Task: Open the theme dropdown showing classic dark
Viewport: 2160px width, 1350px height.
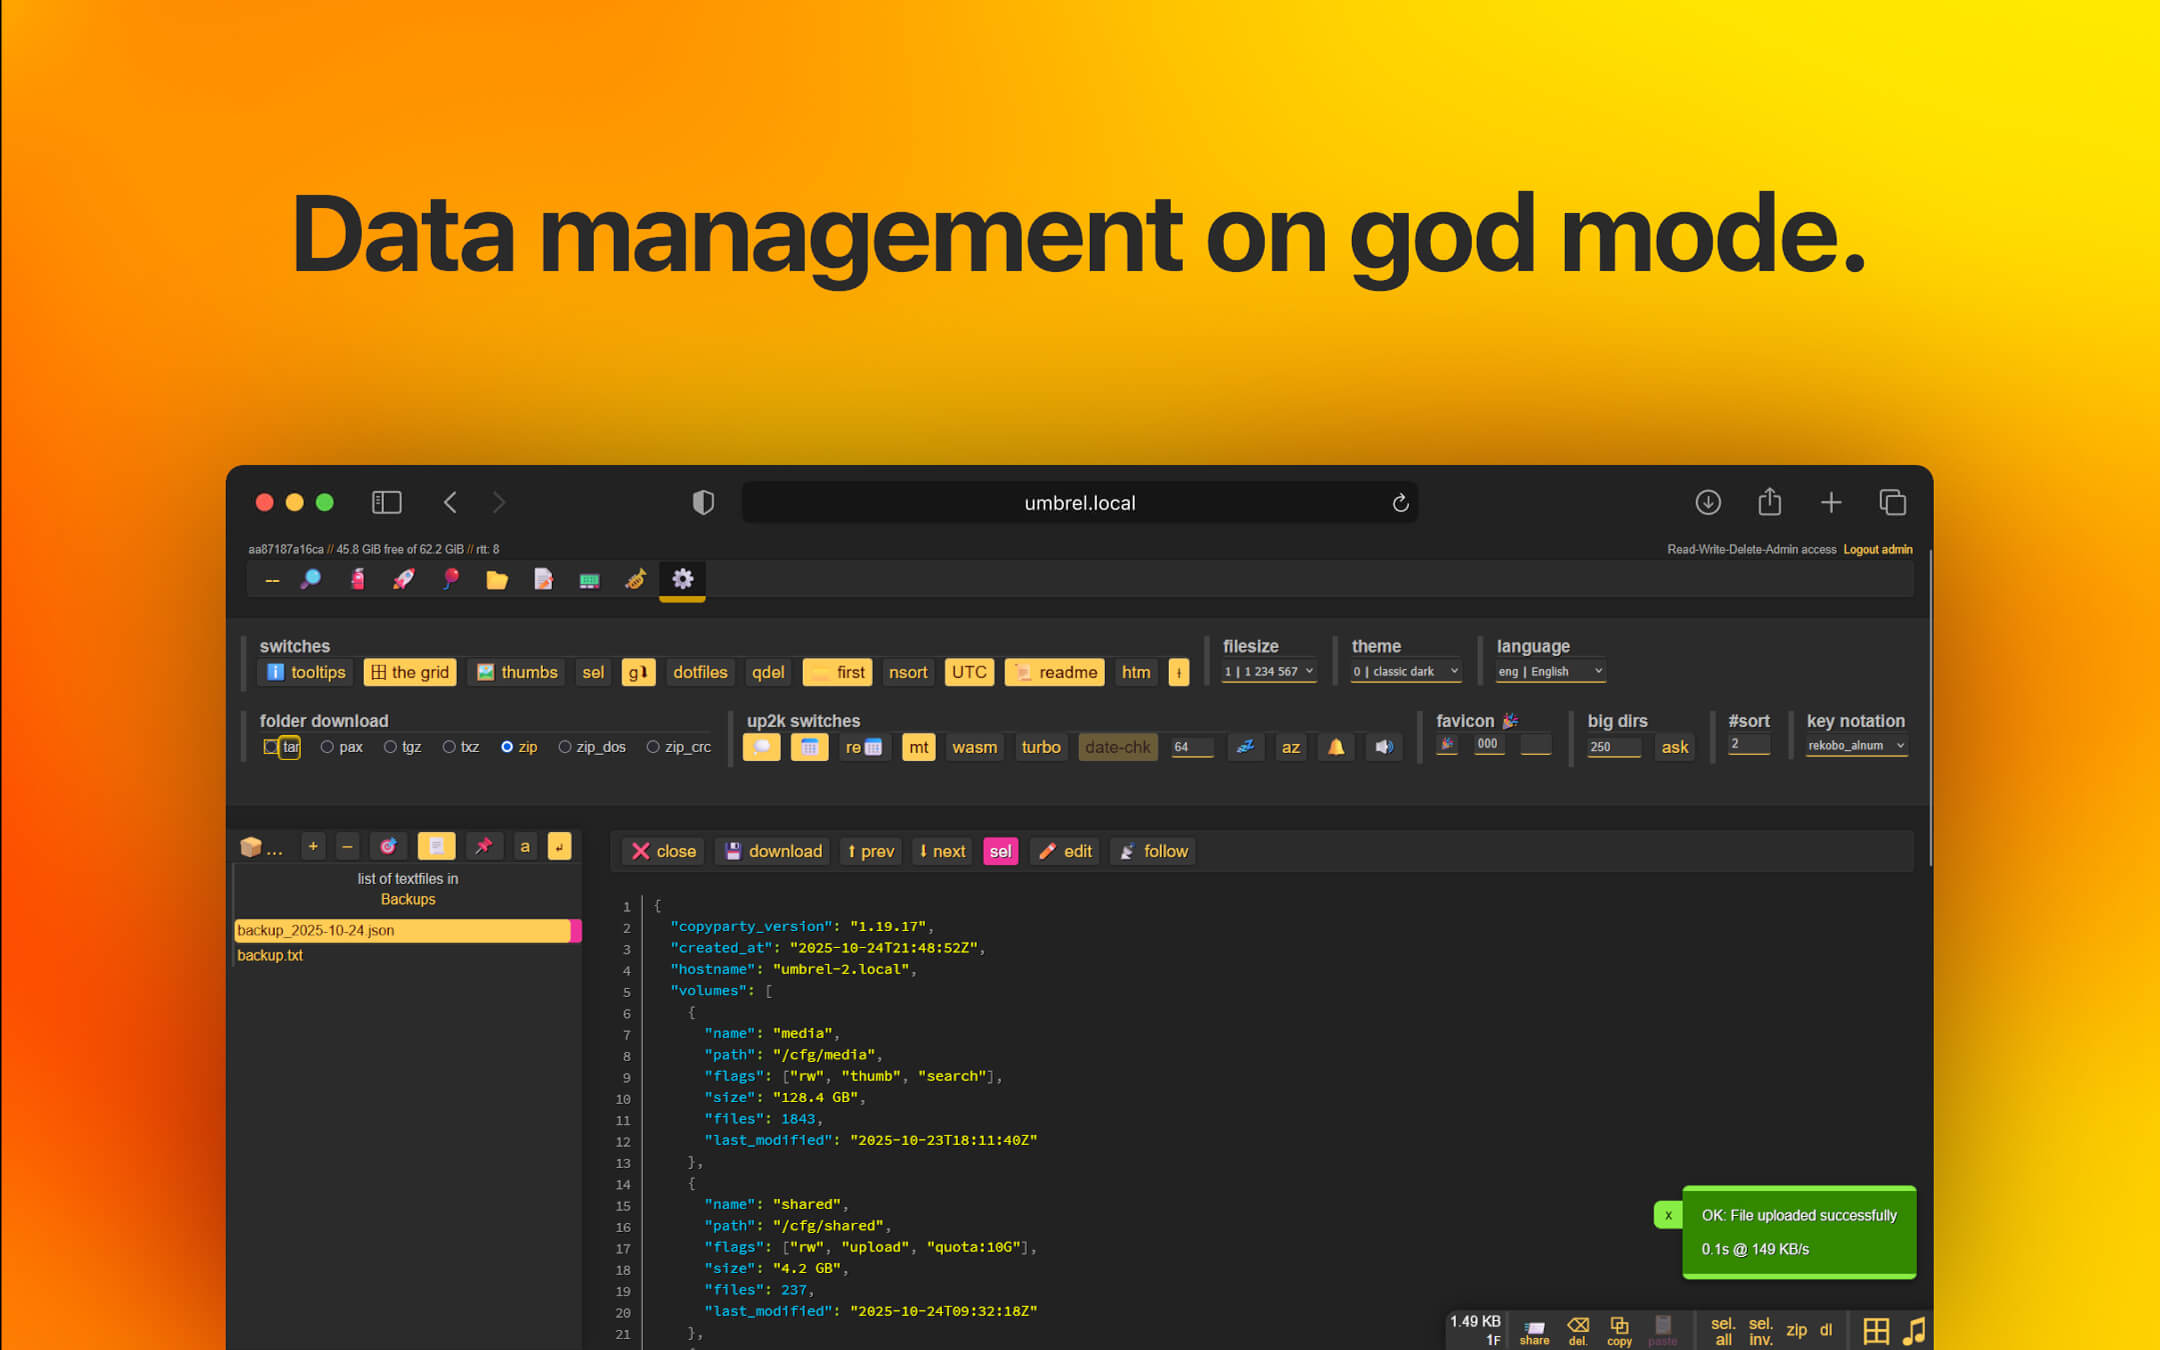Action: (x=1404, y=671)
